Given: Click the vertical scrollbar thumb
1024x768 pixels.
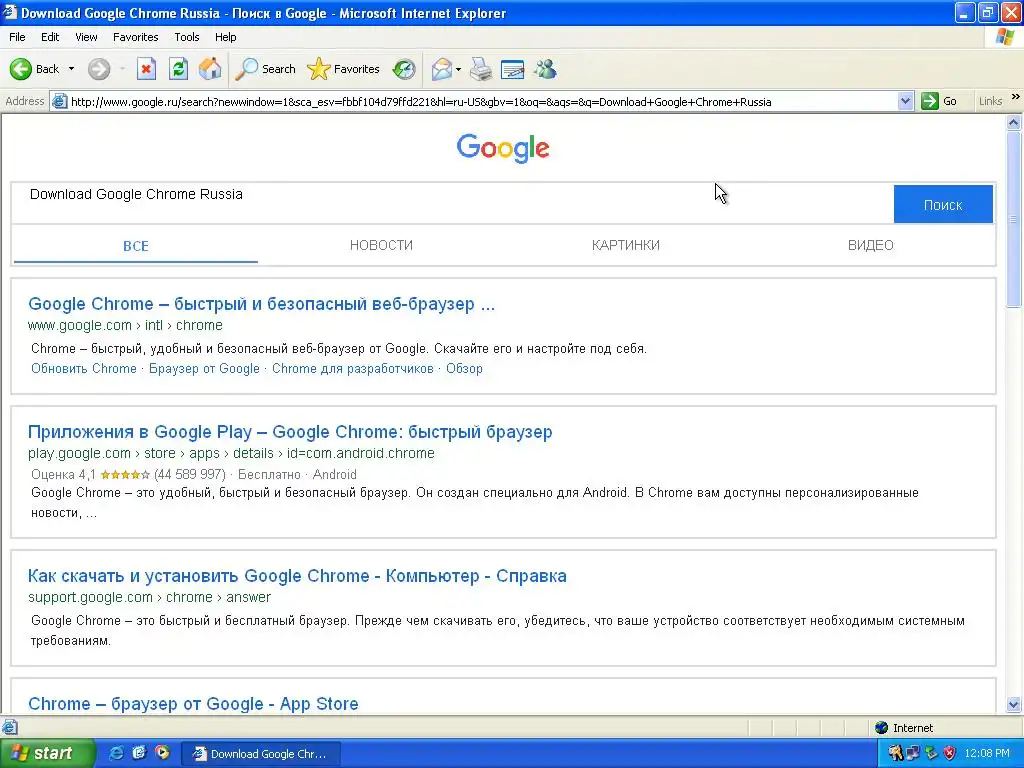Looking at the screenshot, I should point(1014,219).
